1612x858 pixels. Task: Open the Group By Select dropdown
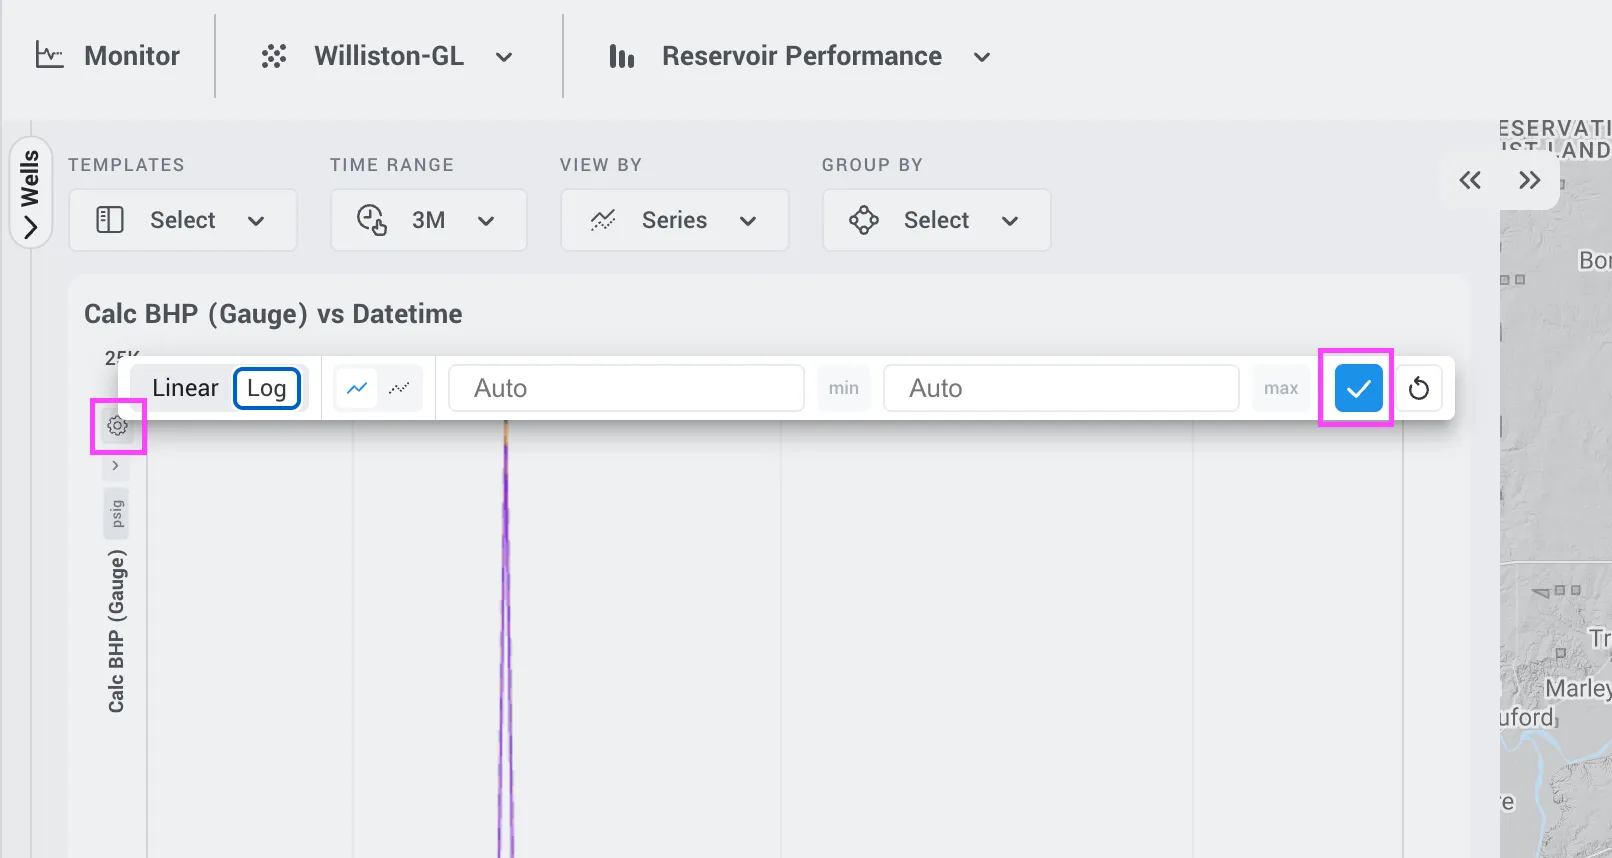pos(937,220)
